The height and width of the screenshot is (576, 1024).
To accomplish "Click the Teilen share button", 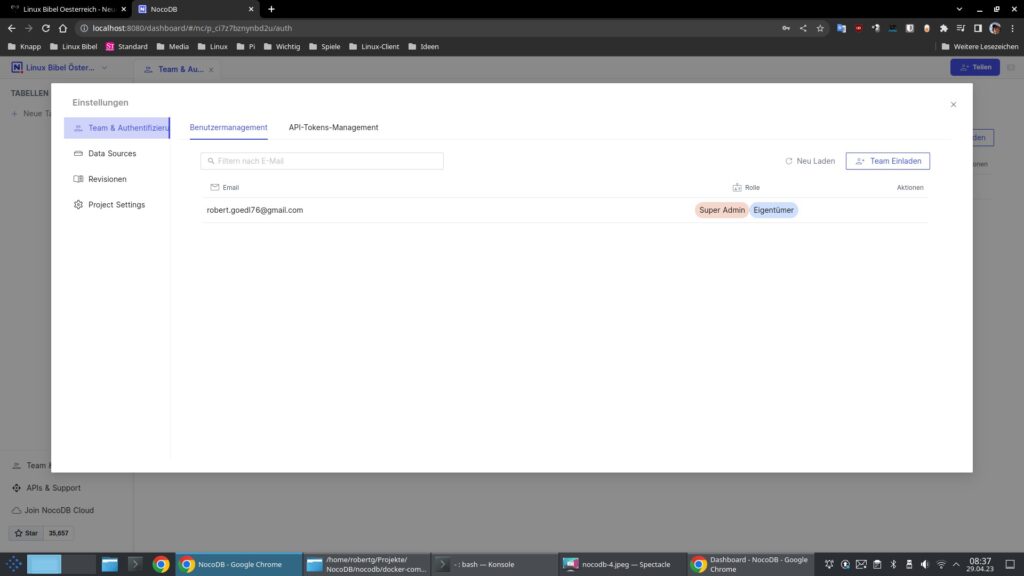I will point(975,67).
